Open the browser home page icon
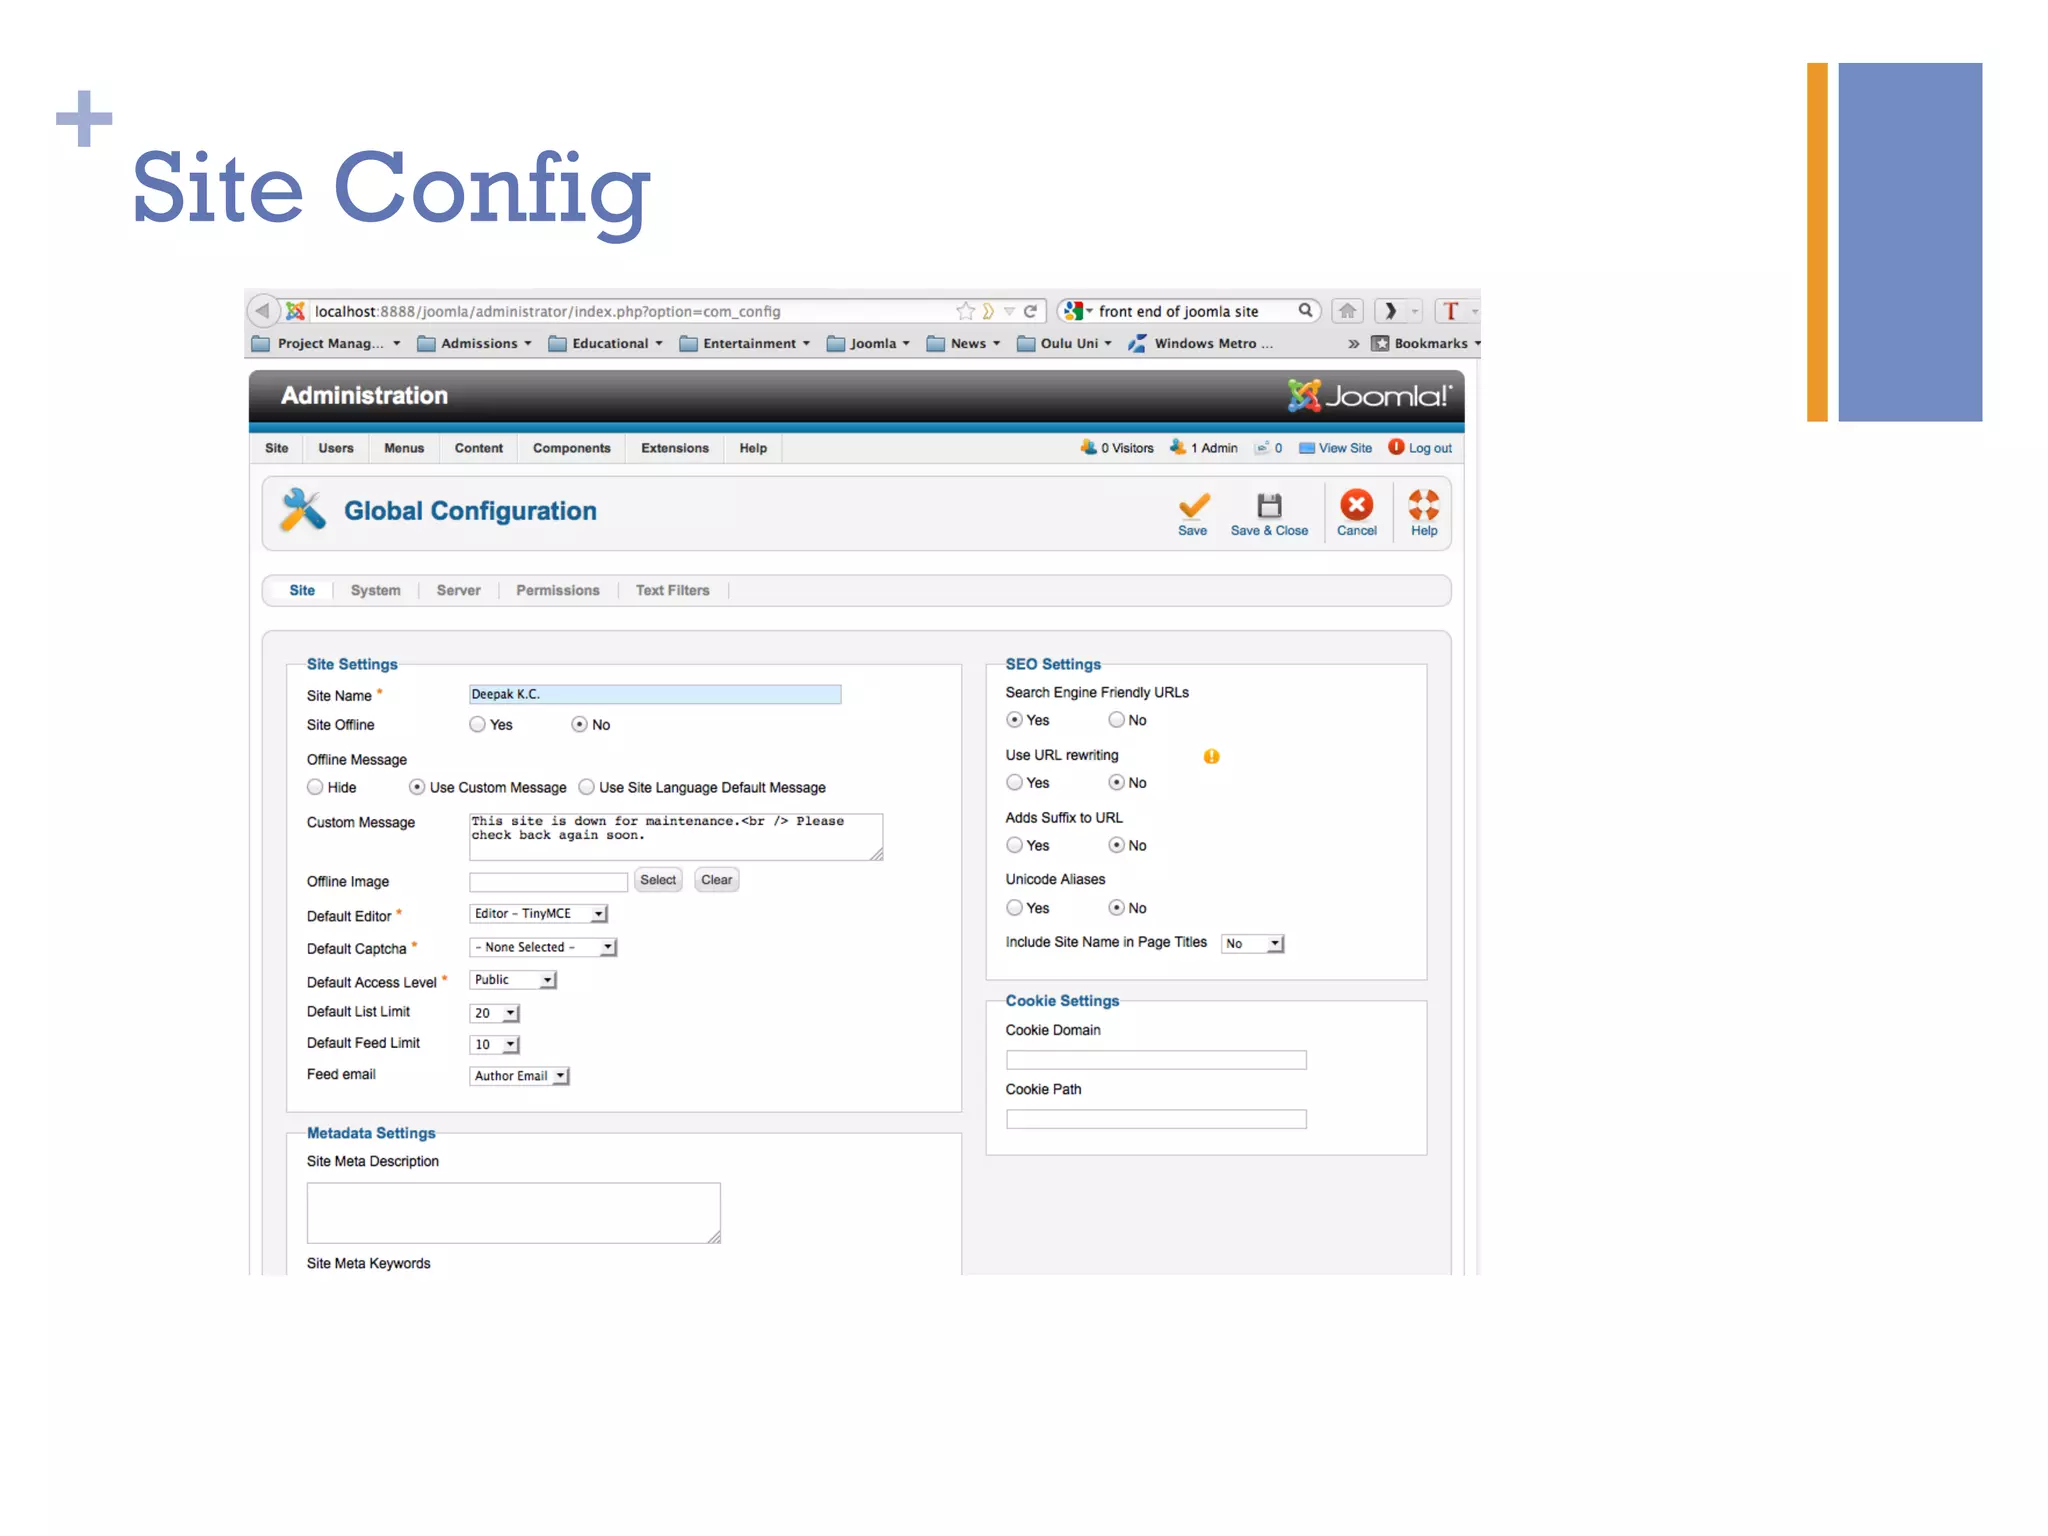The image size is (2048, 1536). point(1347,311)
